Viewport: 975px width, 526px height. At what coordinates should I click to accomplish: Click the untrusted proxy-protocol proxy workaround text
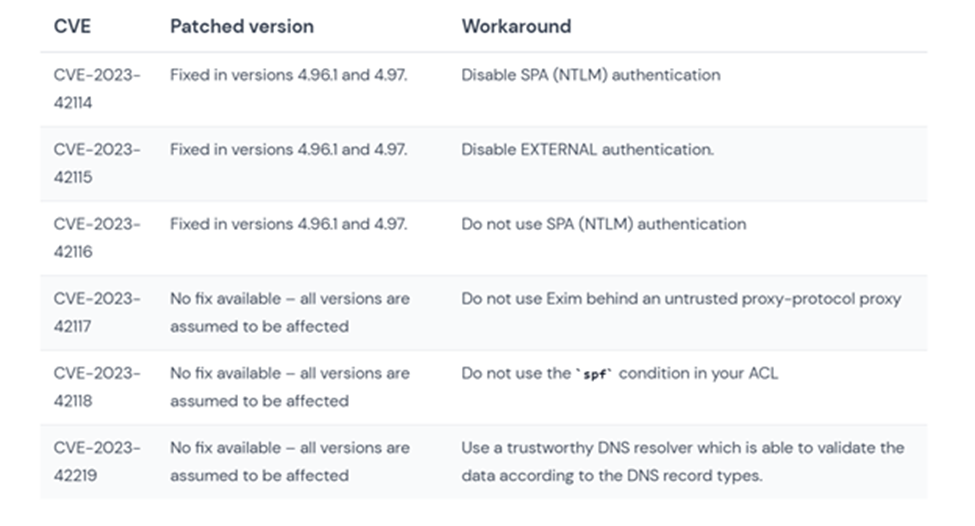[x=681, y=299]
